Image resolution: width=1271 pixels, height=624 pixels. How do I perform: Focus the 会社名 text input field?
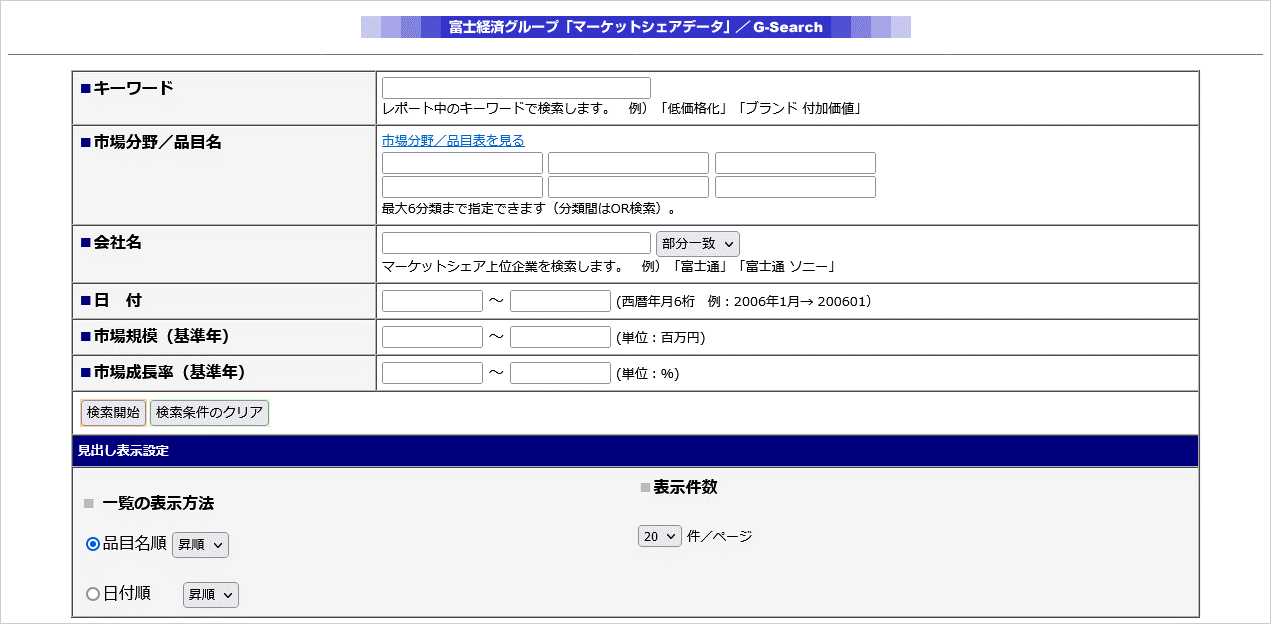click(516, 243)
